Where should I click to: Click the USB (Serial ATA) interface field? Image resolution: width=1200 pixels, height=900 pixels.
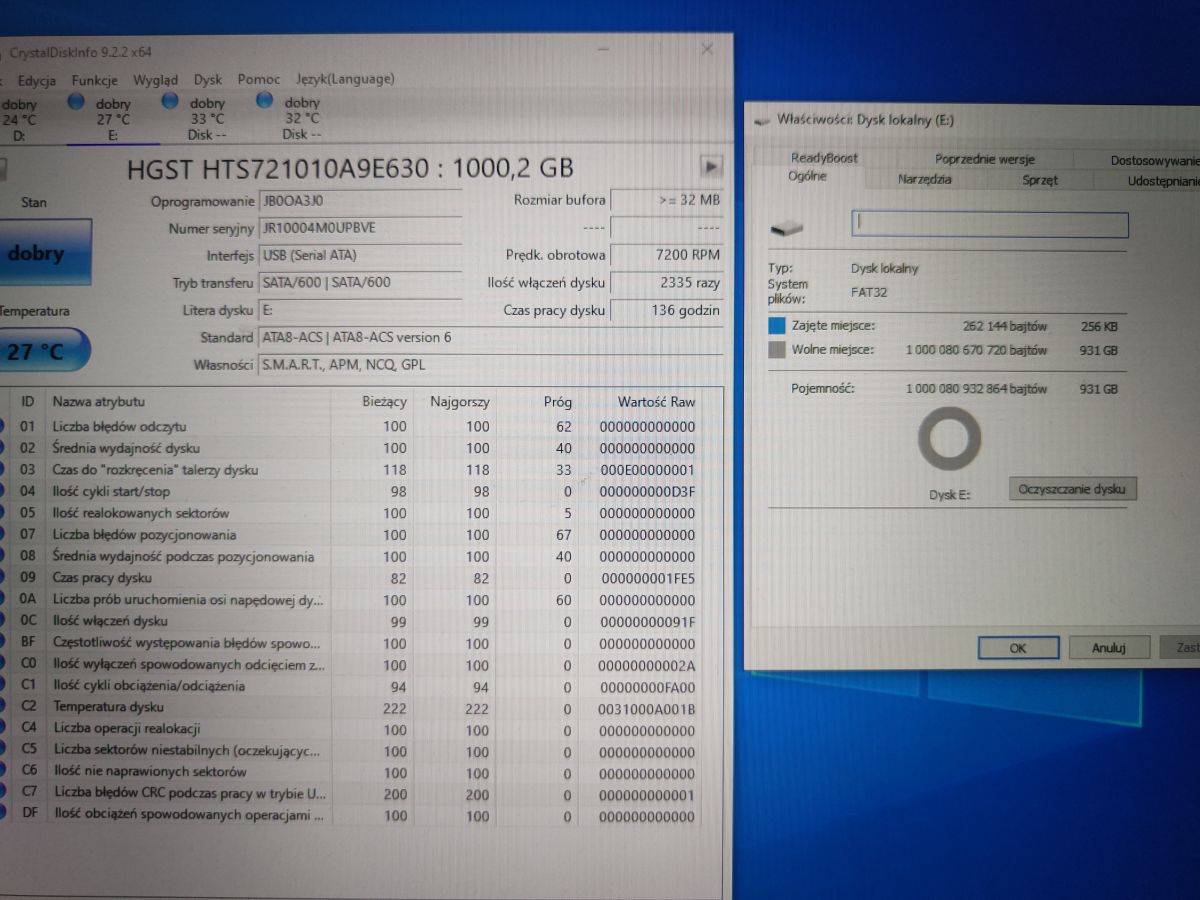coord(360,255)
